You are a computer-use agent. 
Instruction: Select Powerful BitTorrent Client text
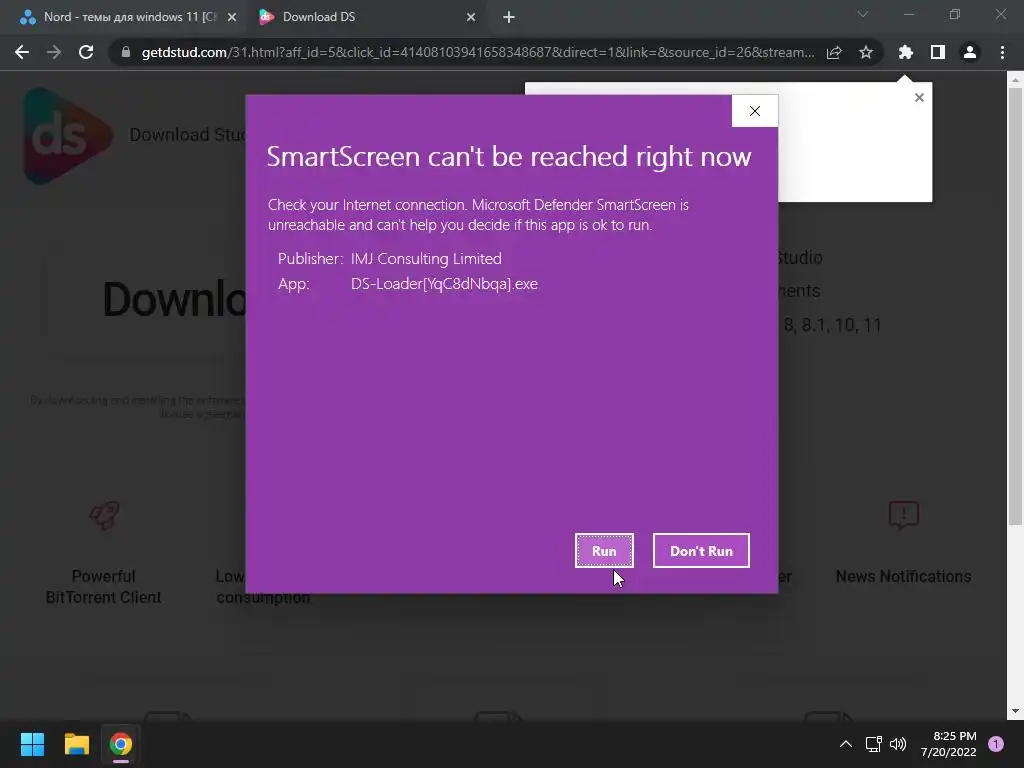pos(103,586)
